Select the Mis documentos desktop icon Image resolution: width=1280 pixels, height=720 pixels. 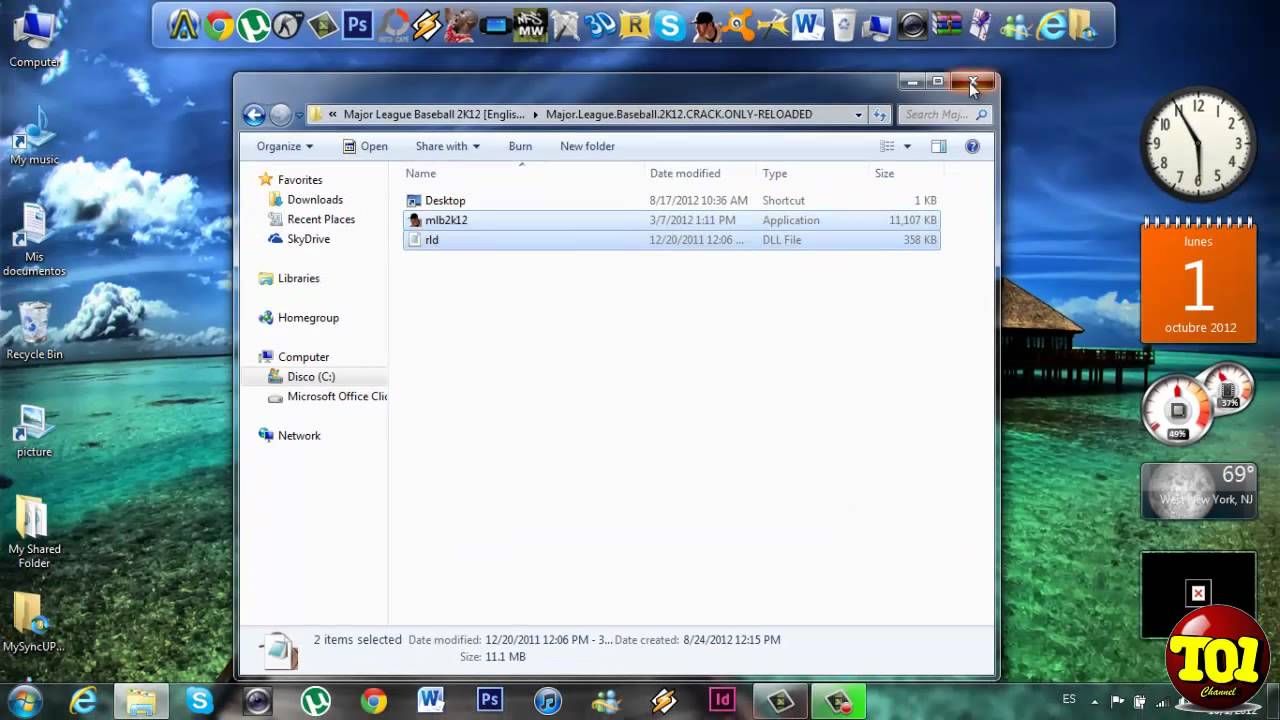[34, 239]
